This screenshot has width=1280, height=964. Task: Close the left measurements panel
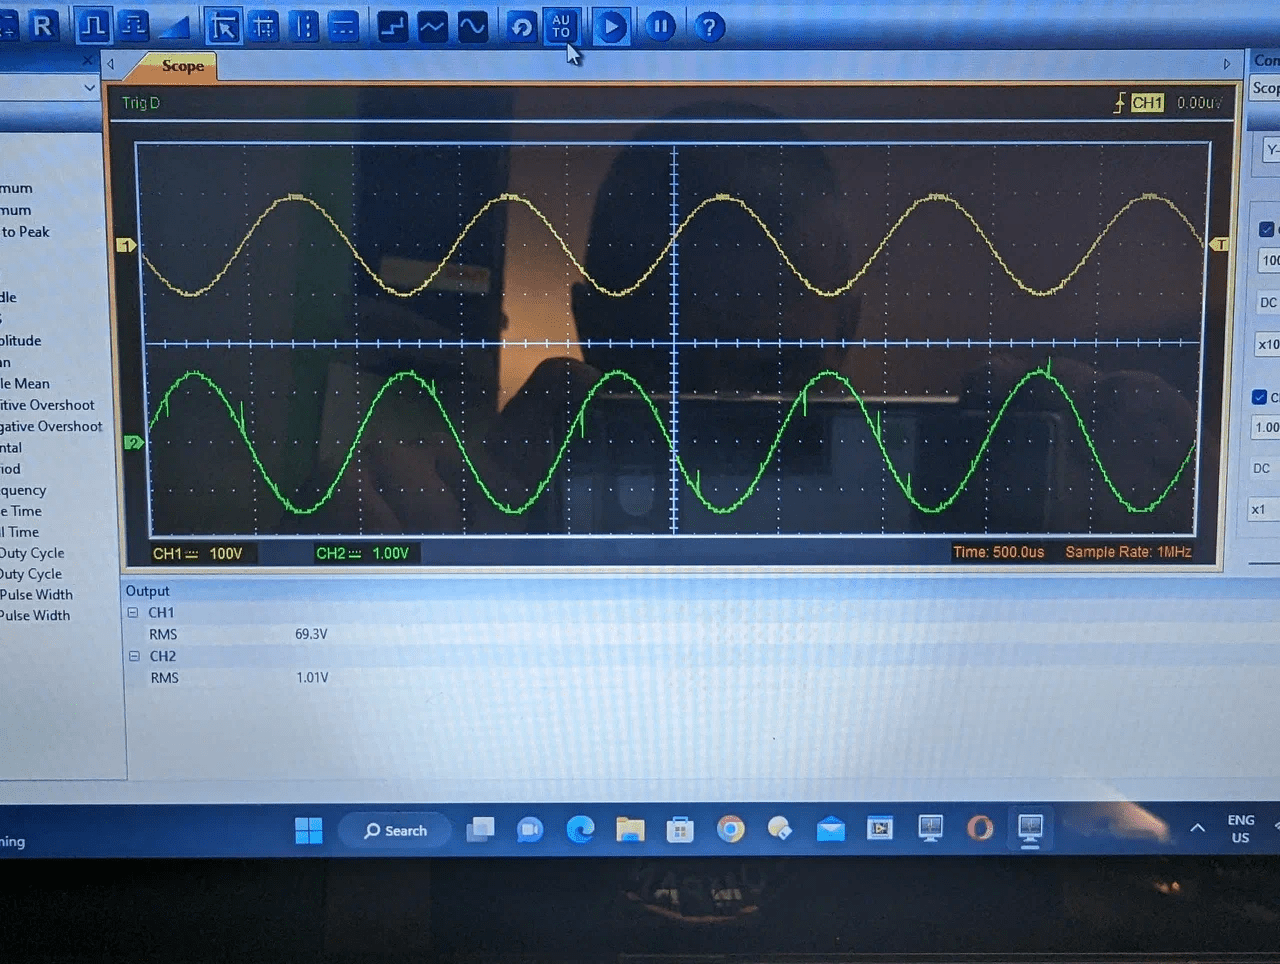[87, 61]
